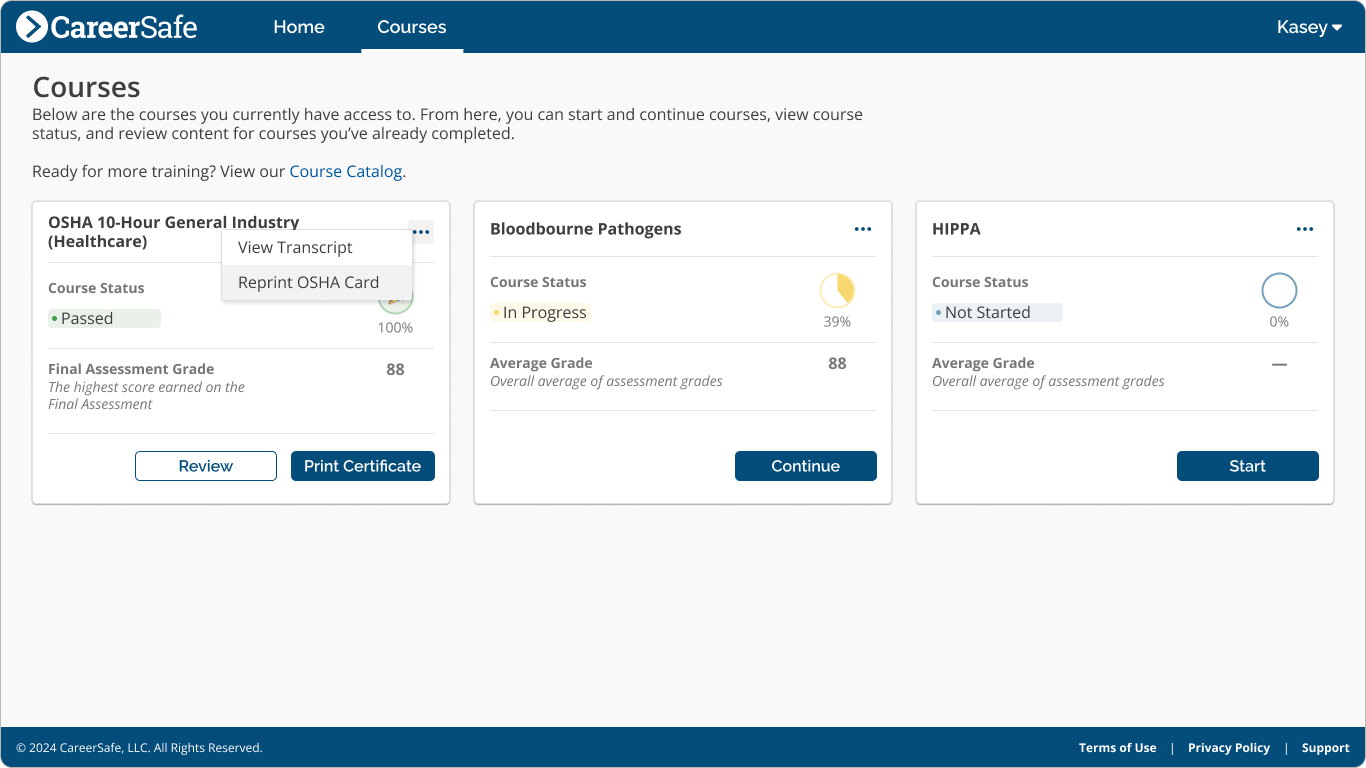
Task: Continue the Bloodbourne Pathogens course
Action: pos(806,466)
